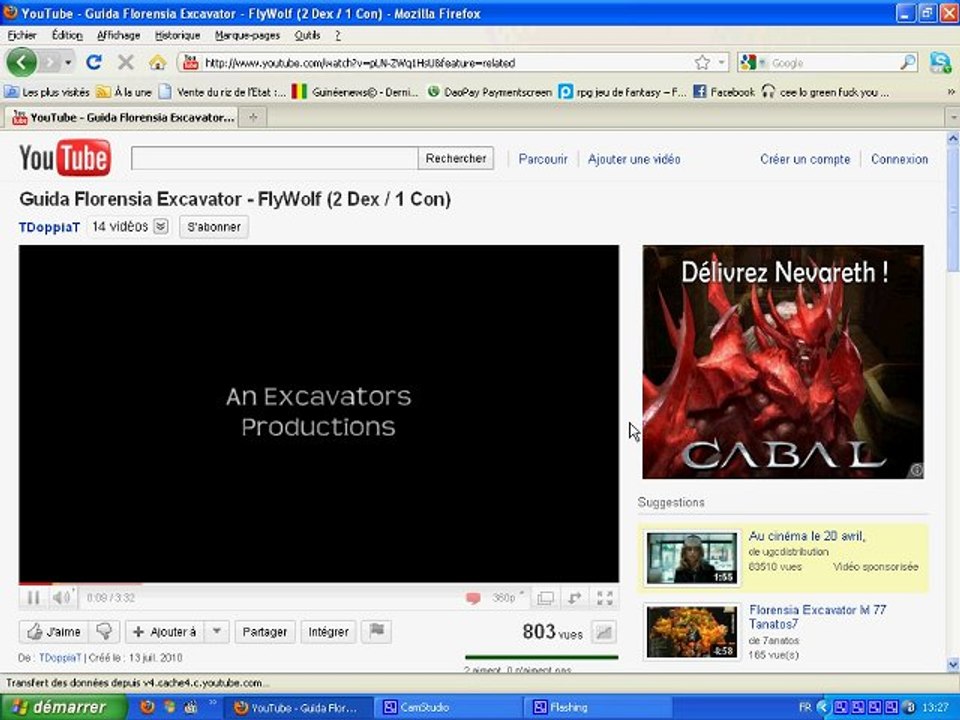
Task: Click the Intégrer button
Action: [x=328, y=632]
